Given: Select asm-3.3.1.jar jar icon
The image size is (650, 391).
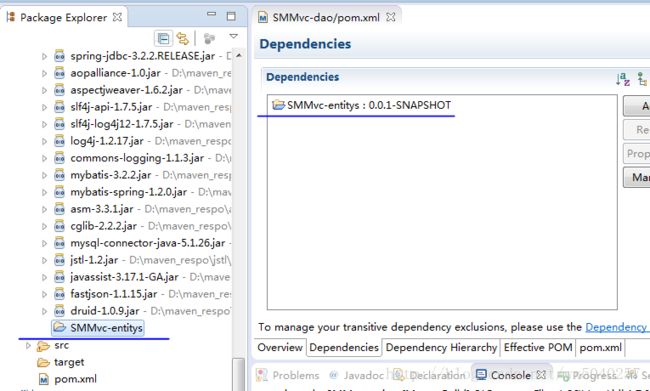Looking at the screenshot, I should pos(60,209).
